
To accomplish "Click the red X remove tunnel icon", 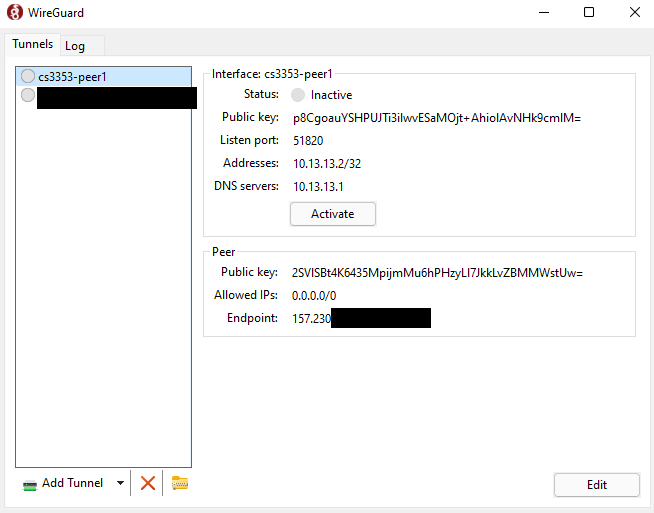I will tap(148, 483).
